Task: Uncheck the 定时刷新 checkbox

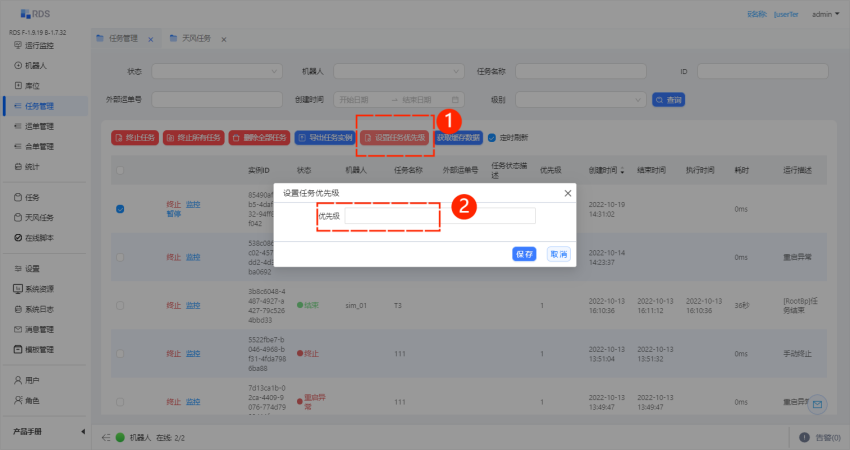Action: tap(491, 137)
